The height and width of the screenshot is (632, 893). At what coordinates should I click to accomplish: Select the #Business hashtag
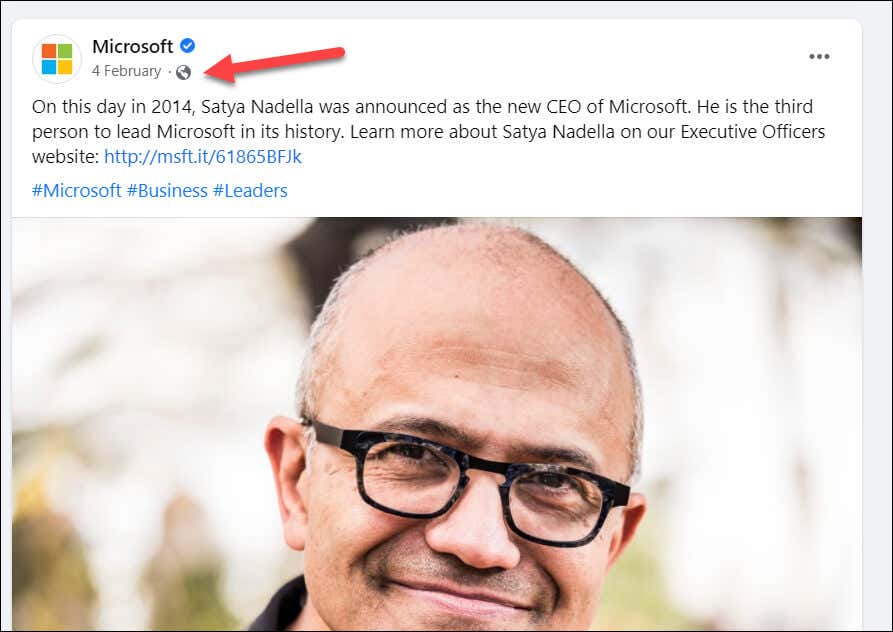[x=167, y=190]
